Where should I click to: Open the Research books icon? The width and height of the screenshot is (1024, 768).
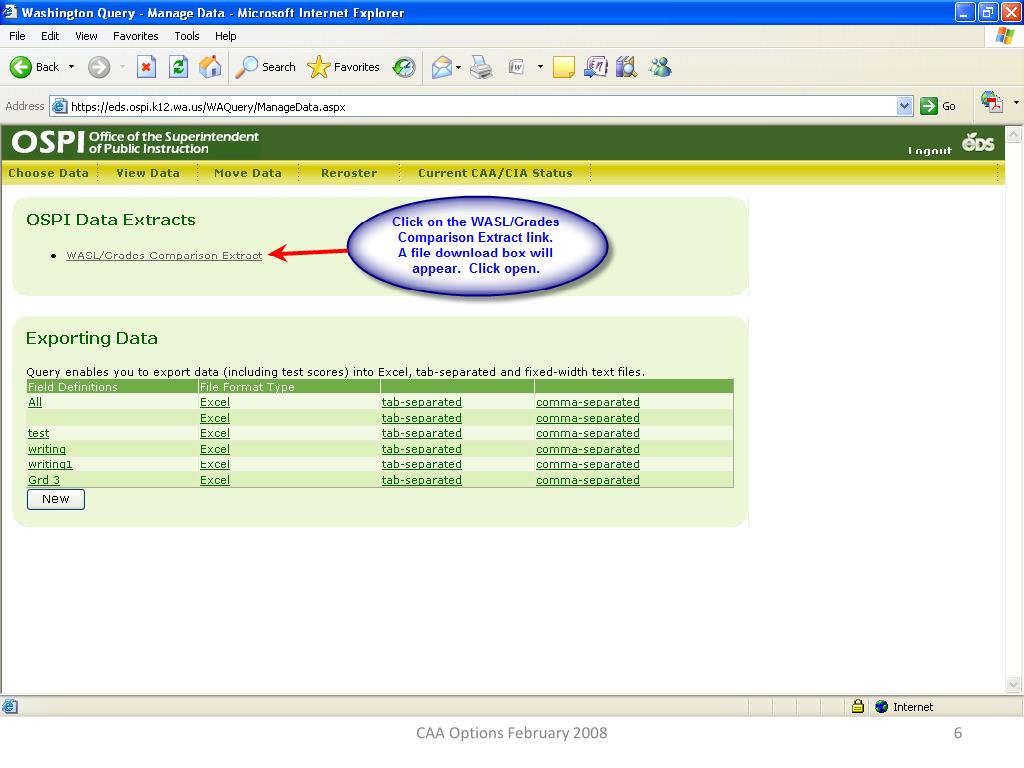626,67
